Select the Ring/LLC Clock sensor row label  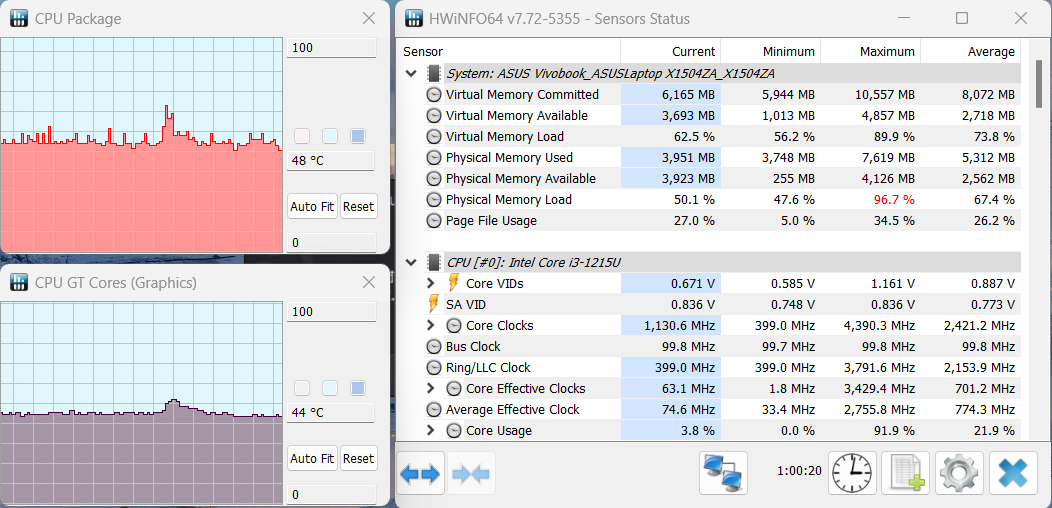click(488, 367)
